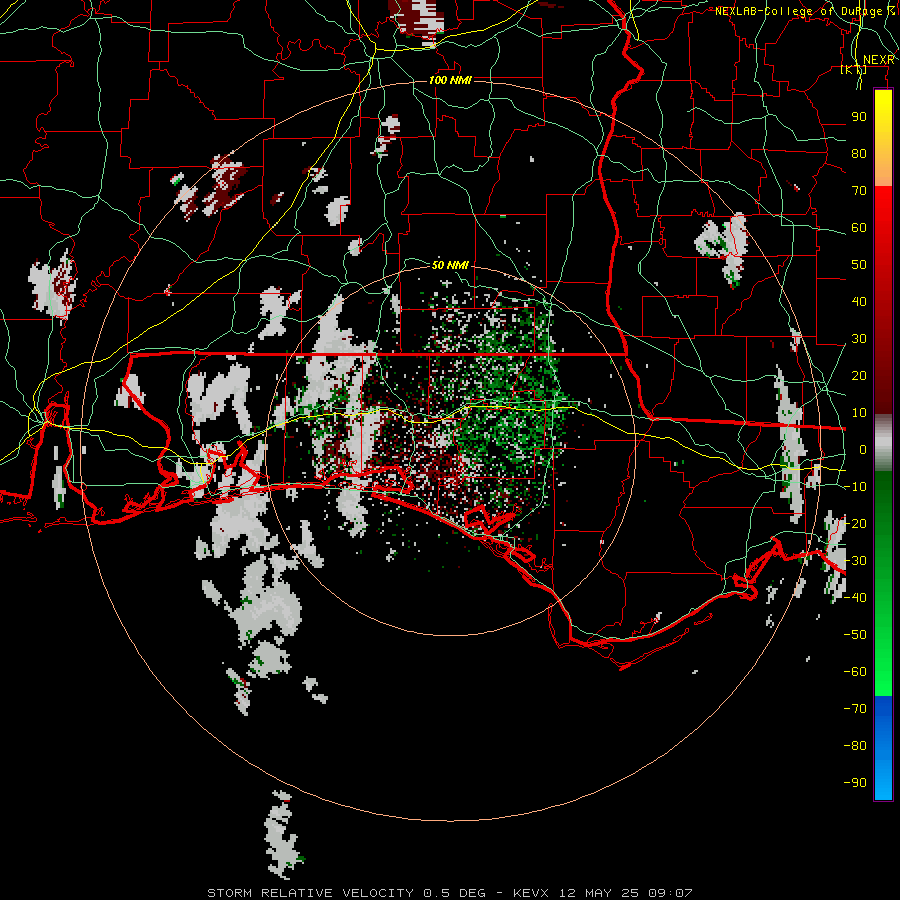Click the "-80" scale value
The image size is (900, 900).
pyautogui.click(x=855, y=746)
